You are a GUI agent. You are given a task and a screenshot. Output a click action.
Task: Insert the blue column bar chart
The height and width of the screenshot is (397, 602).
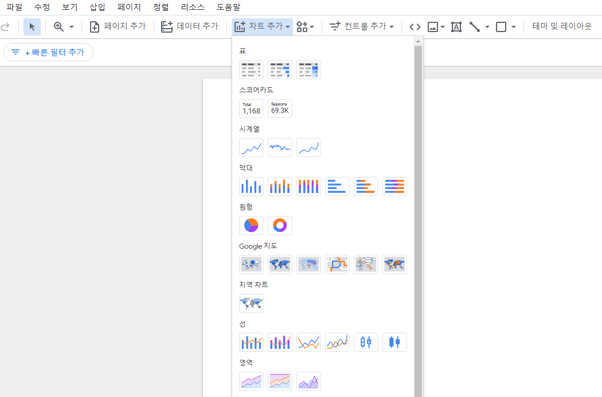point(251,187)
